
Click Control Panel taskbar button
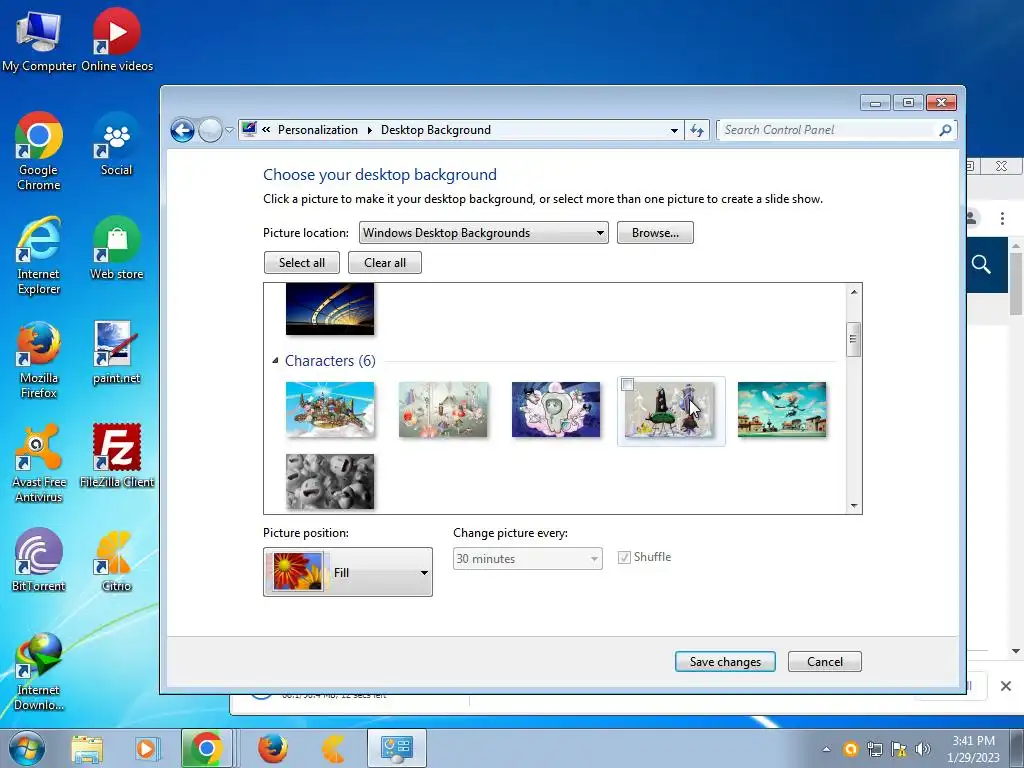pos(396,748)
